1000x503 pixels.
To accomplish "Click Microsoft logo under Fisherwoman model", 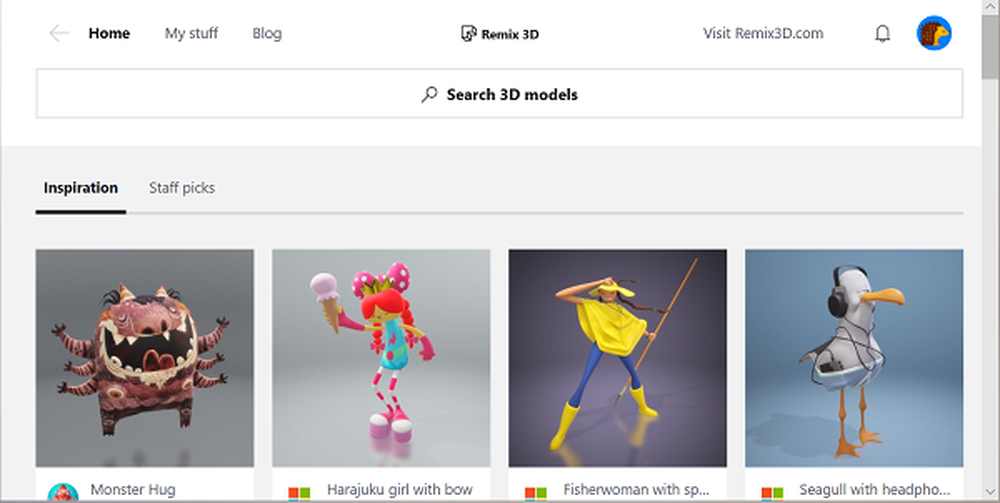I will coord(536,493).
